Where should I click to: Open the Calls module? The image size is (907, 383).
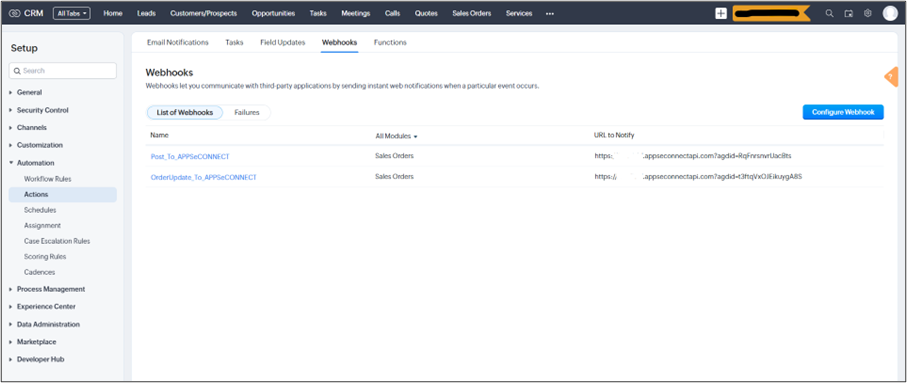[x=393, y=13]
